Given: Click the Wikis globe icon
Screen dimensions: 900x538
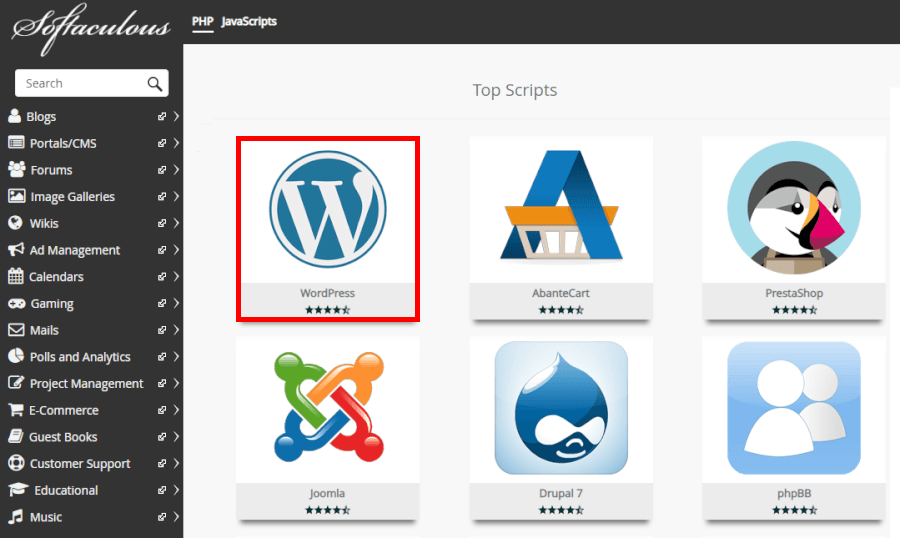Looking at the screenshot, I should point(15,223).
